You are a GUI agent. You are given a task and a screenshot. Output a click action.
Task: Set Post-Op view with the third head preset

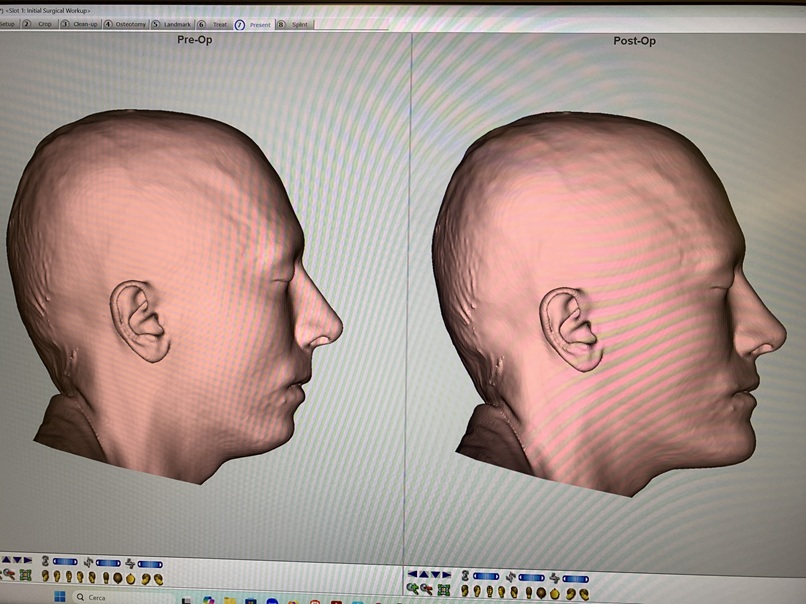pos(490,592)
